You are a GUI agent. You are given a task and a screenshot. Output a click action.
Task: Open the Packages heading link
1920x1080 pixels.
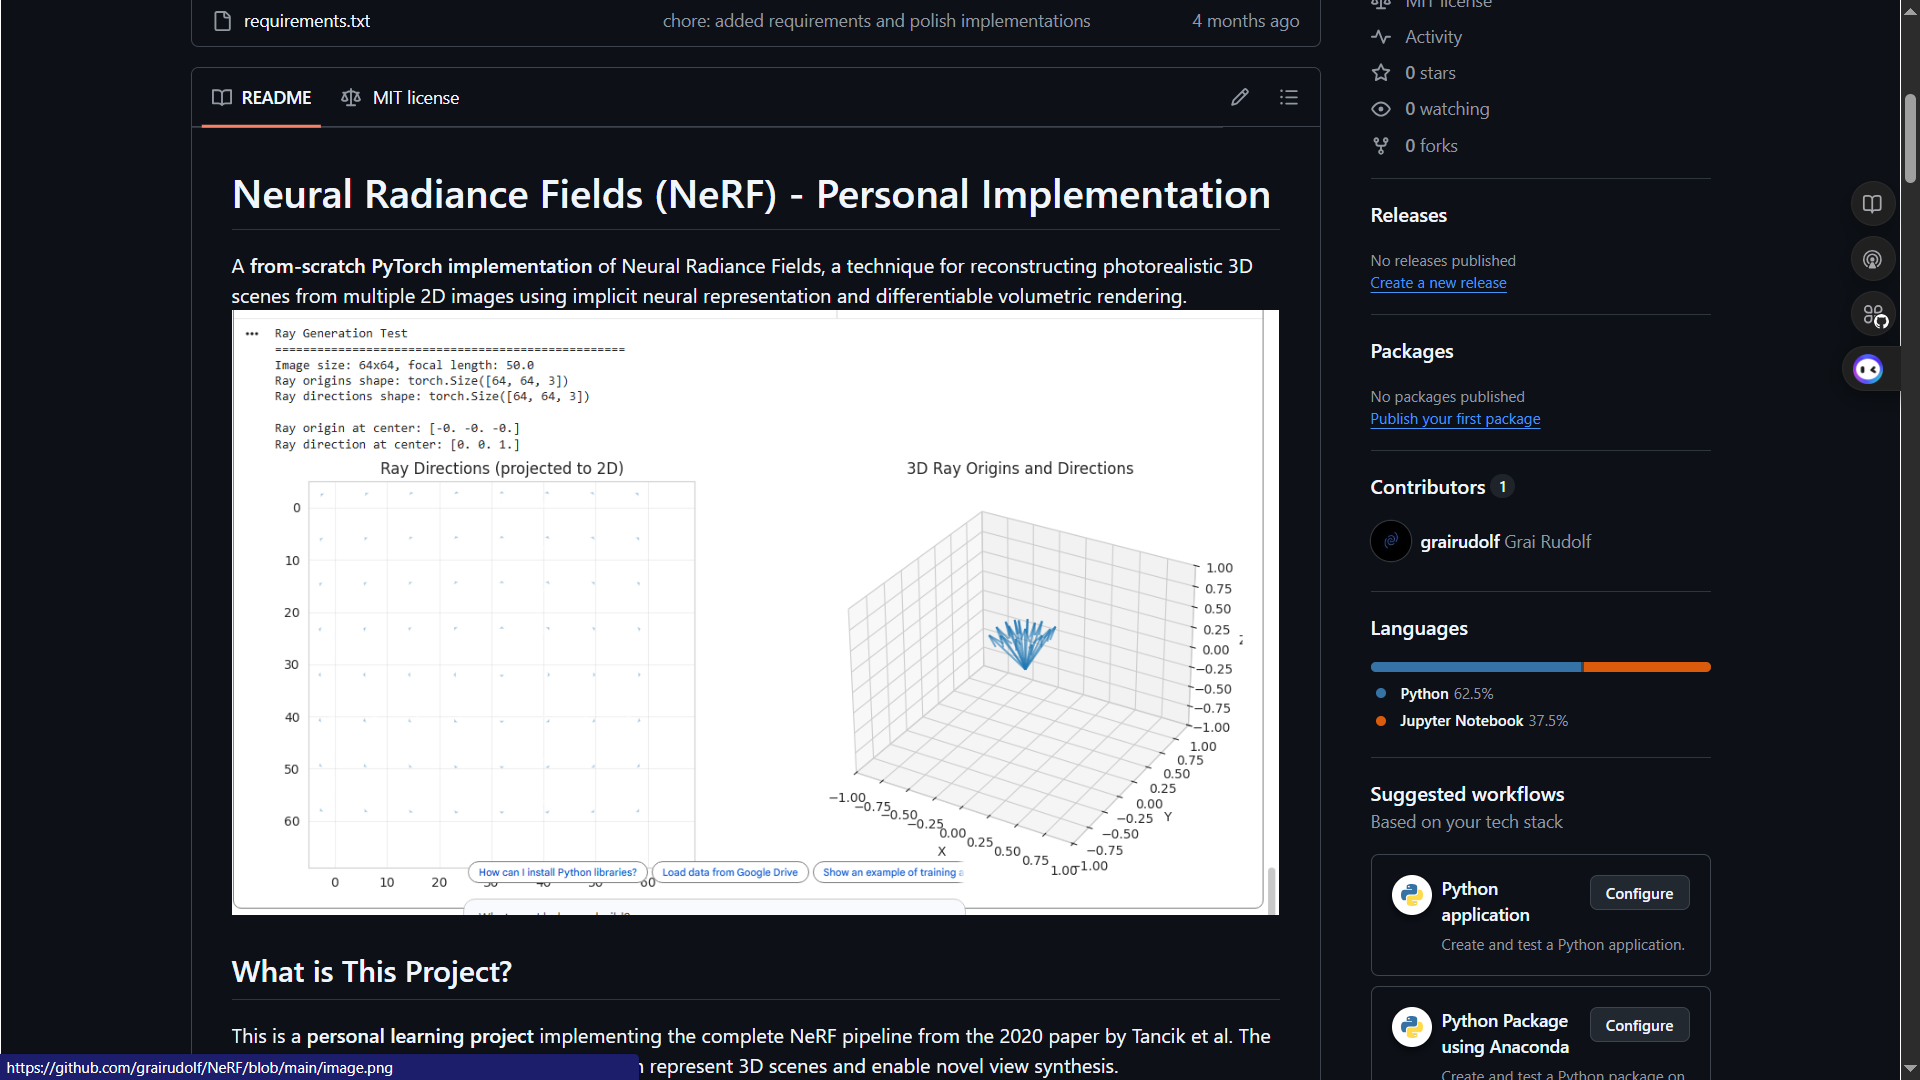pos(1411,351)
